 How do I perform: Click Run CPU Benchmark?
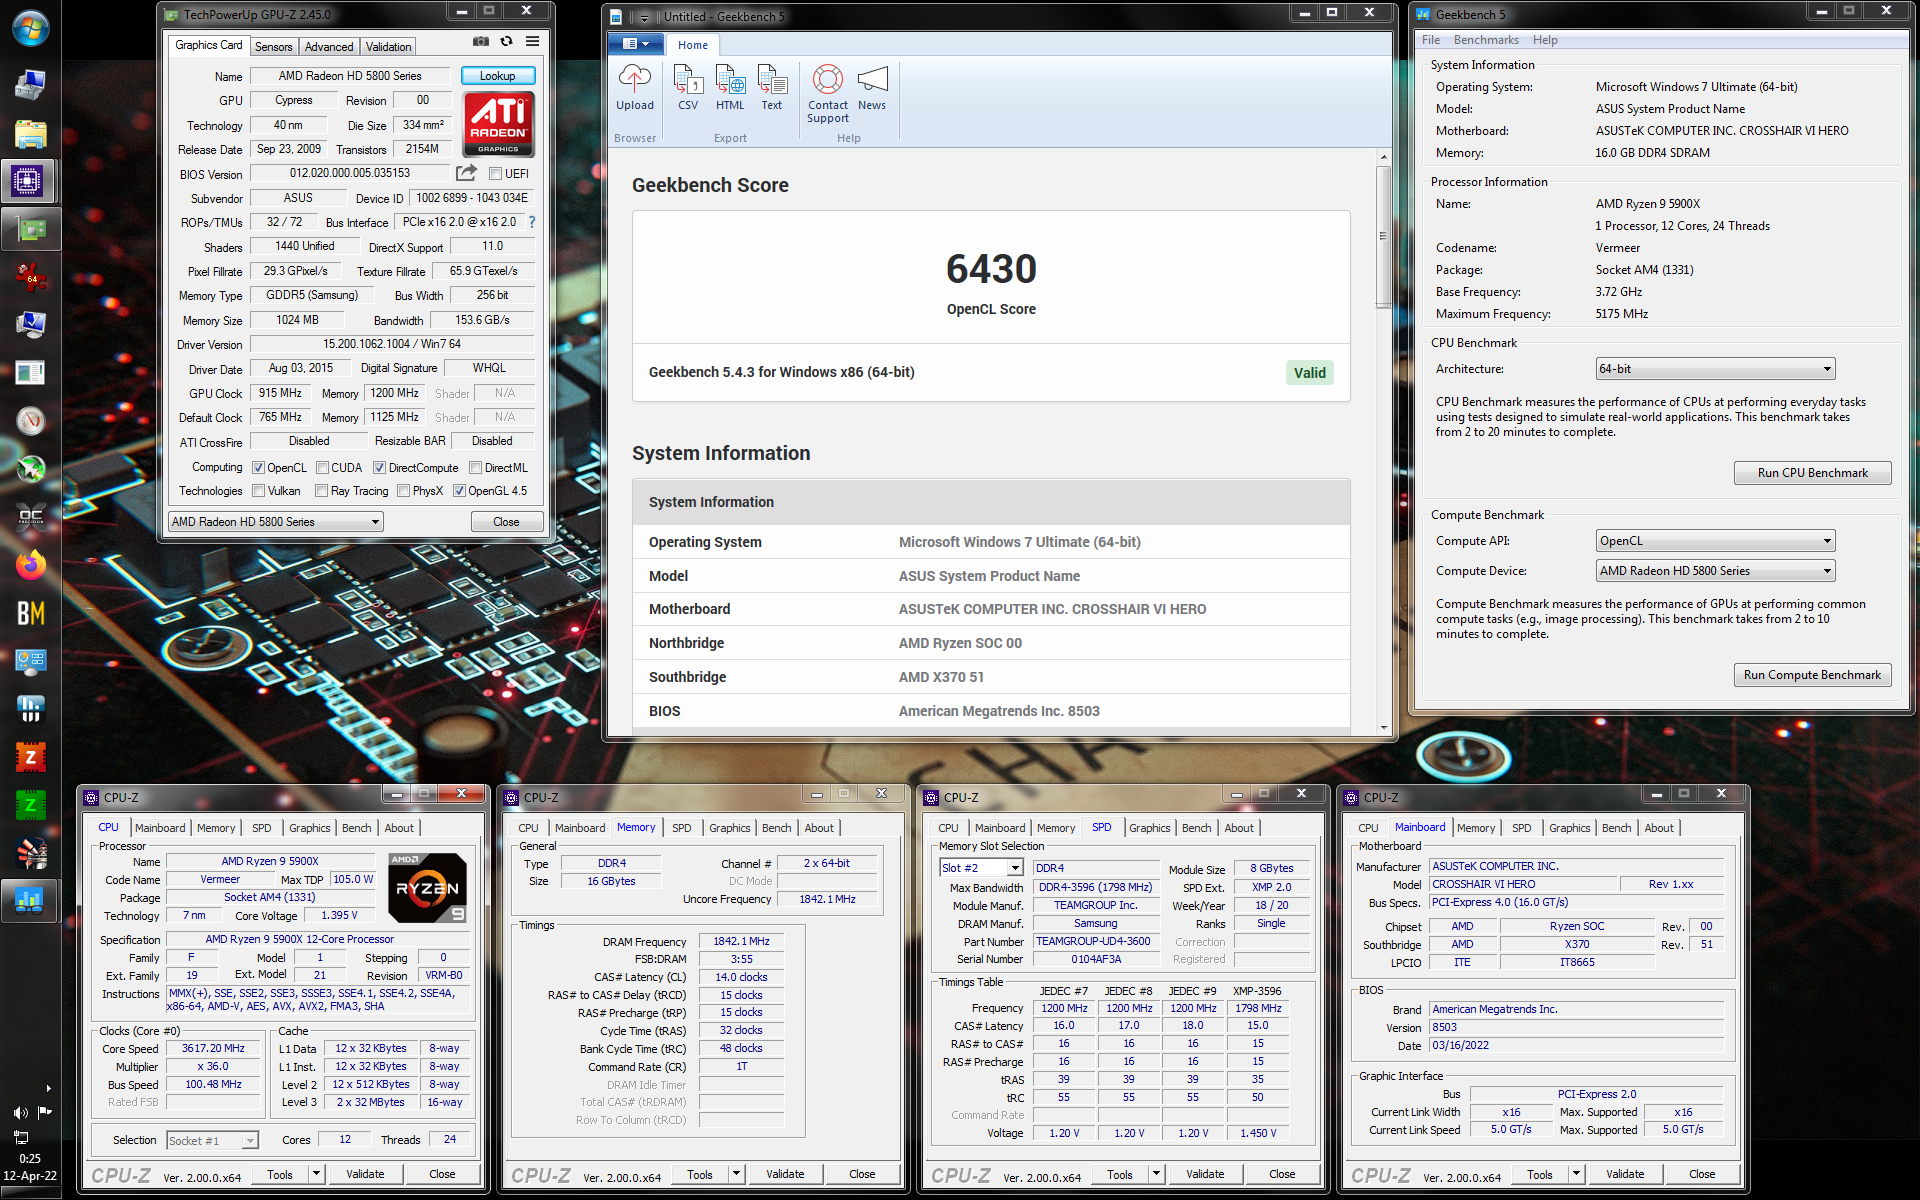point(1812,473)
